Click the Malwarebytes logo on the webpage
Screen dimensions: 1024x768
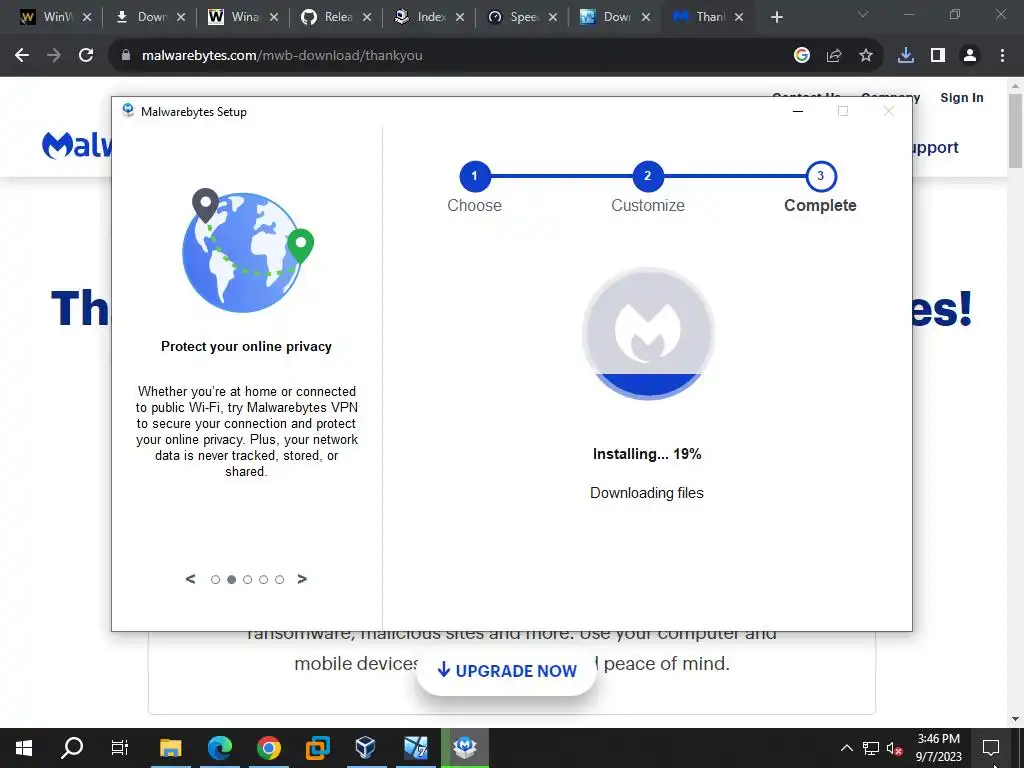pyautogui.click(x=77, y=146)
